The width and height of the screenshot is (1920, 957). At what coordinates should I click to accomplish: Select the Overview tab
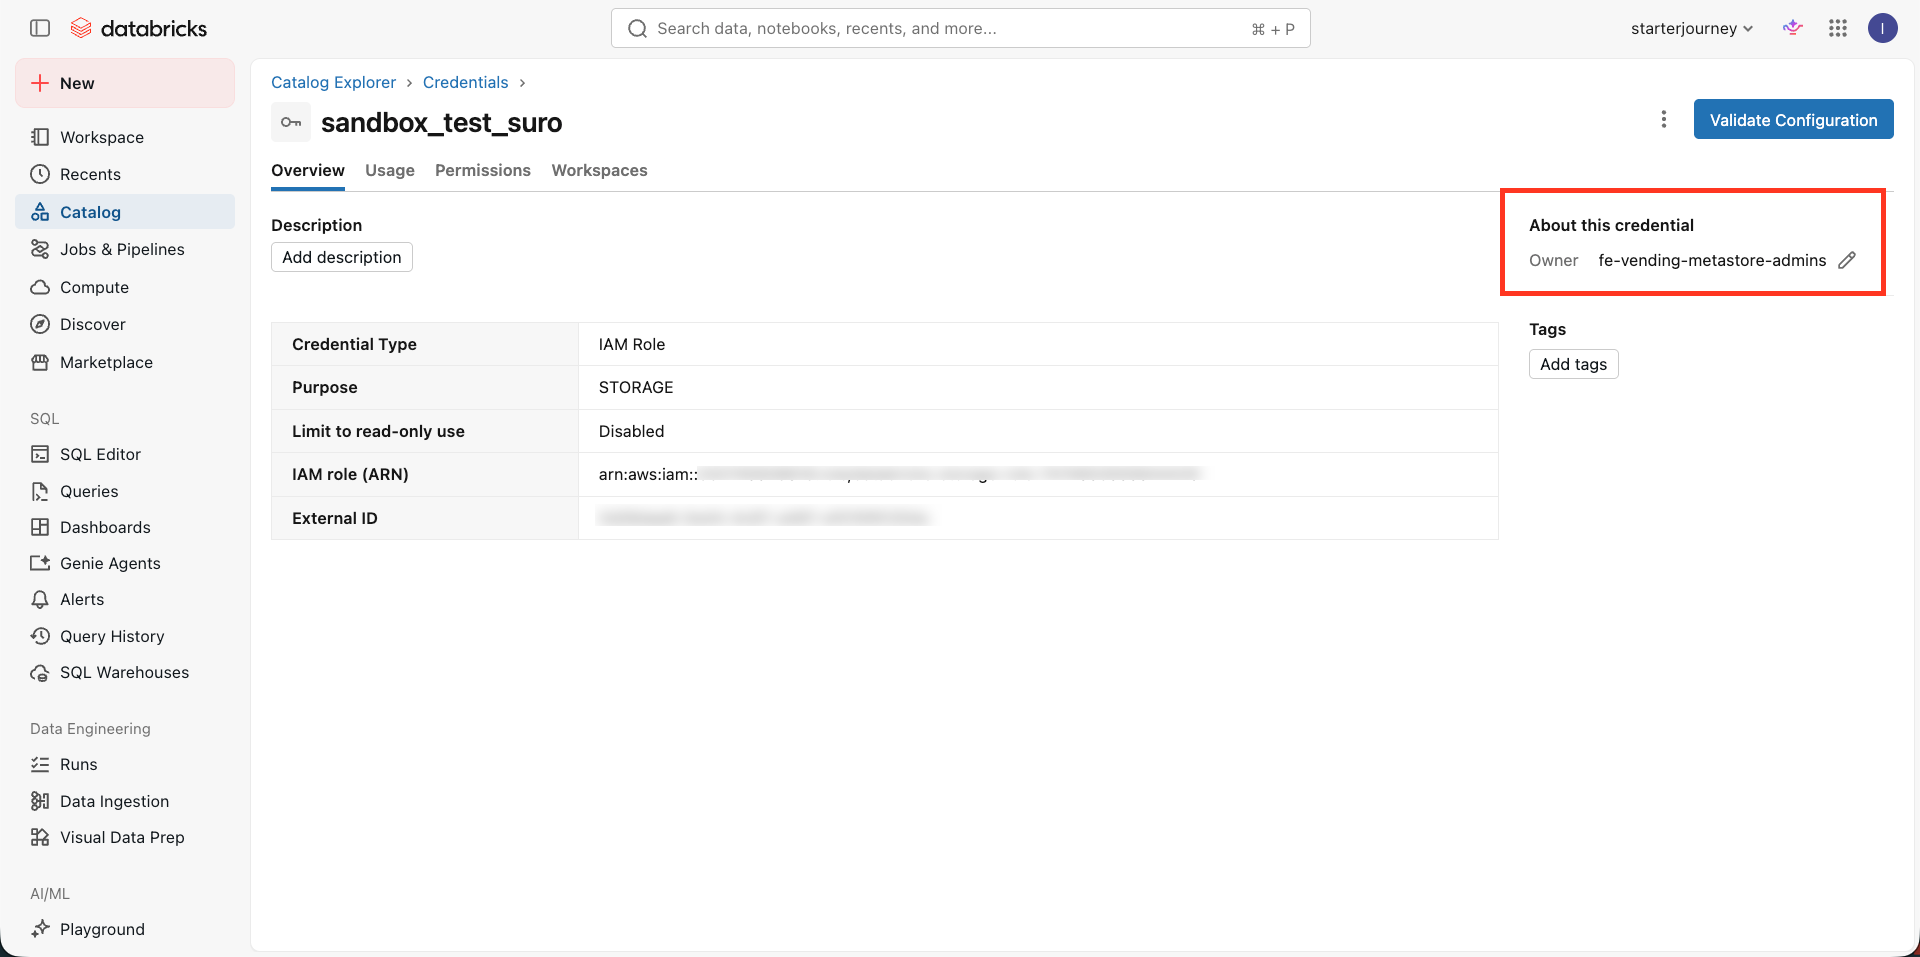[308, 170]
